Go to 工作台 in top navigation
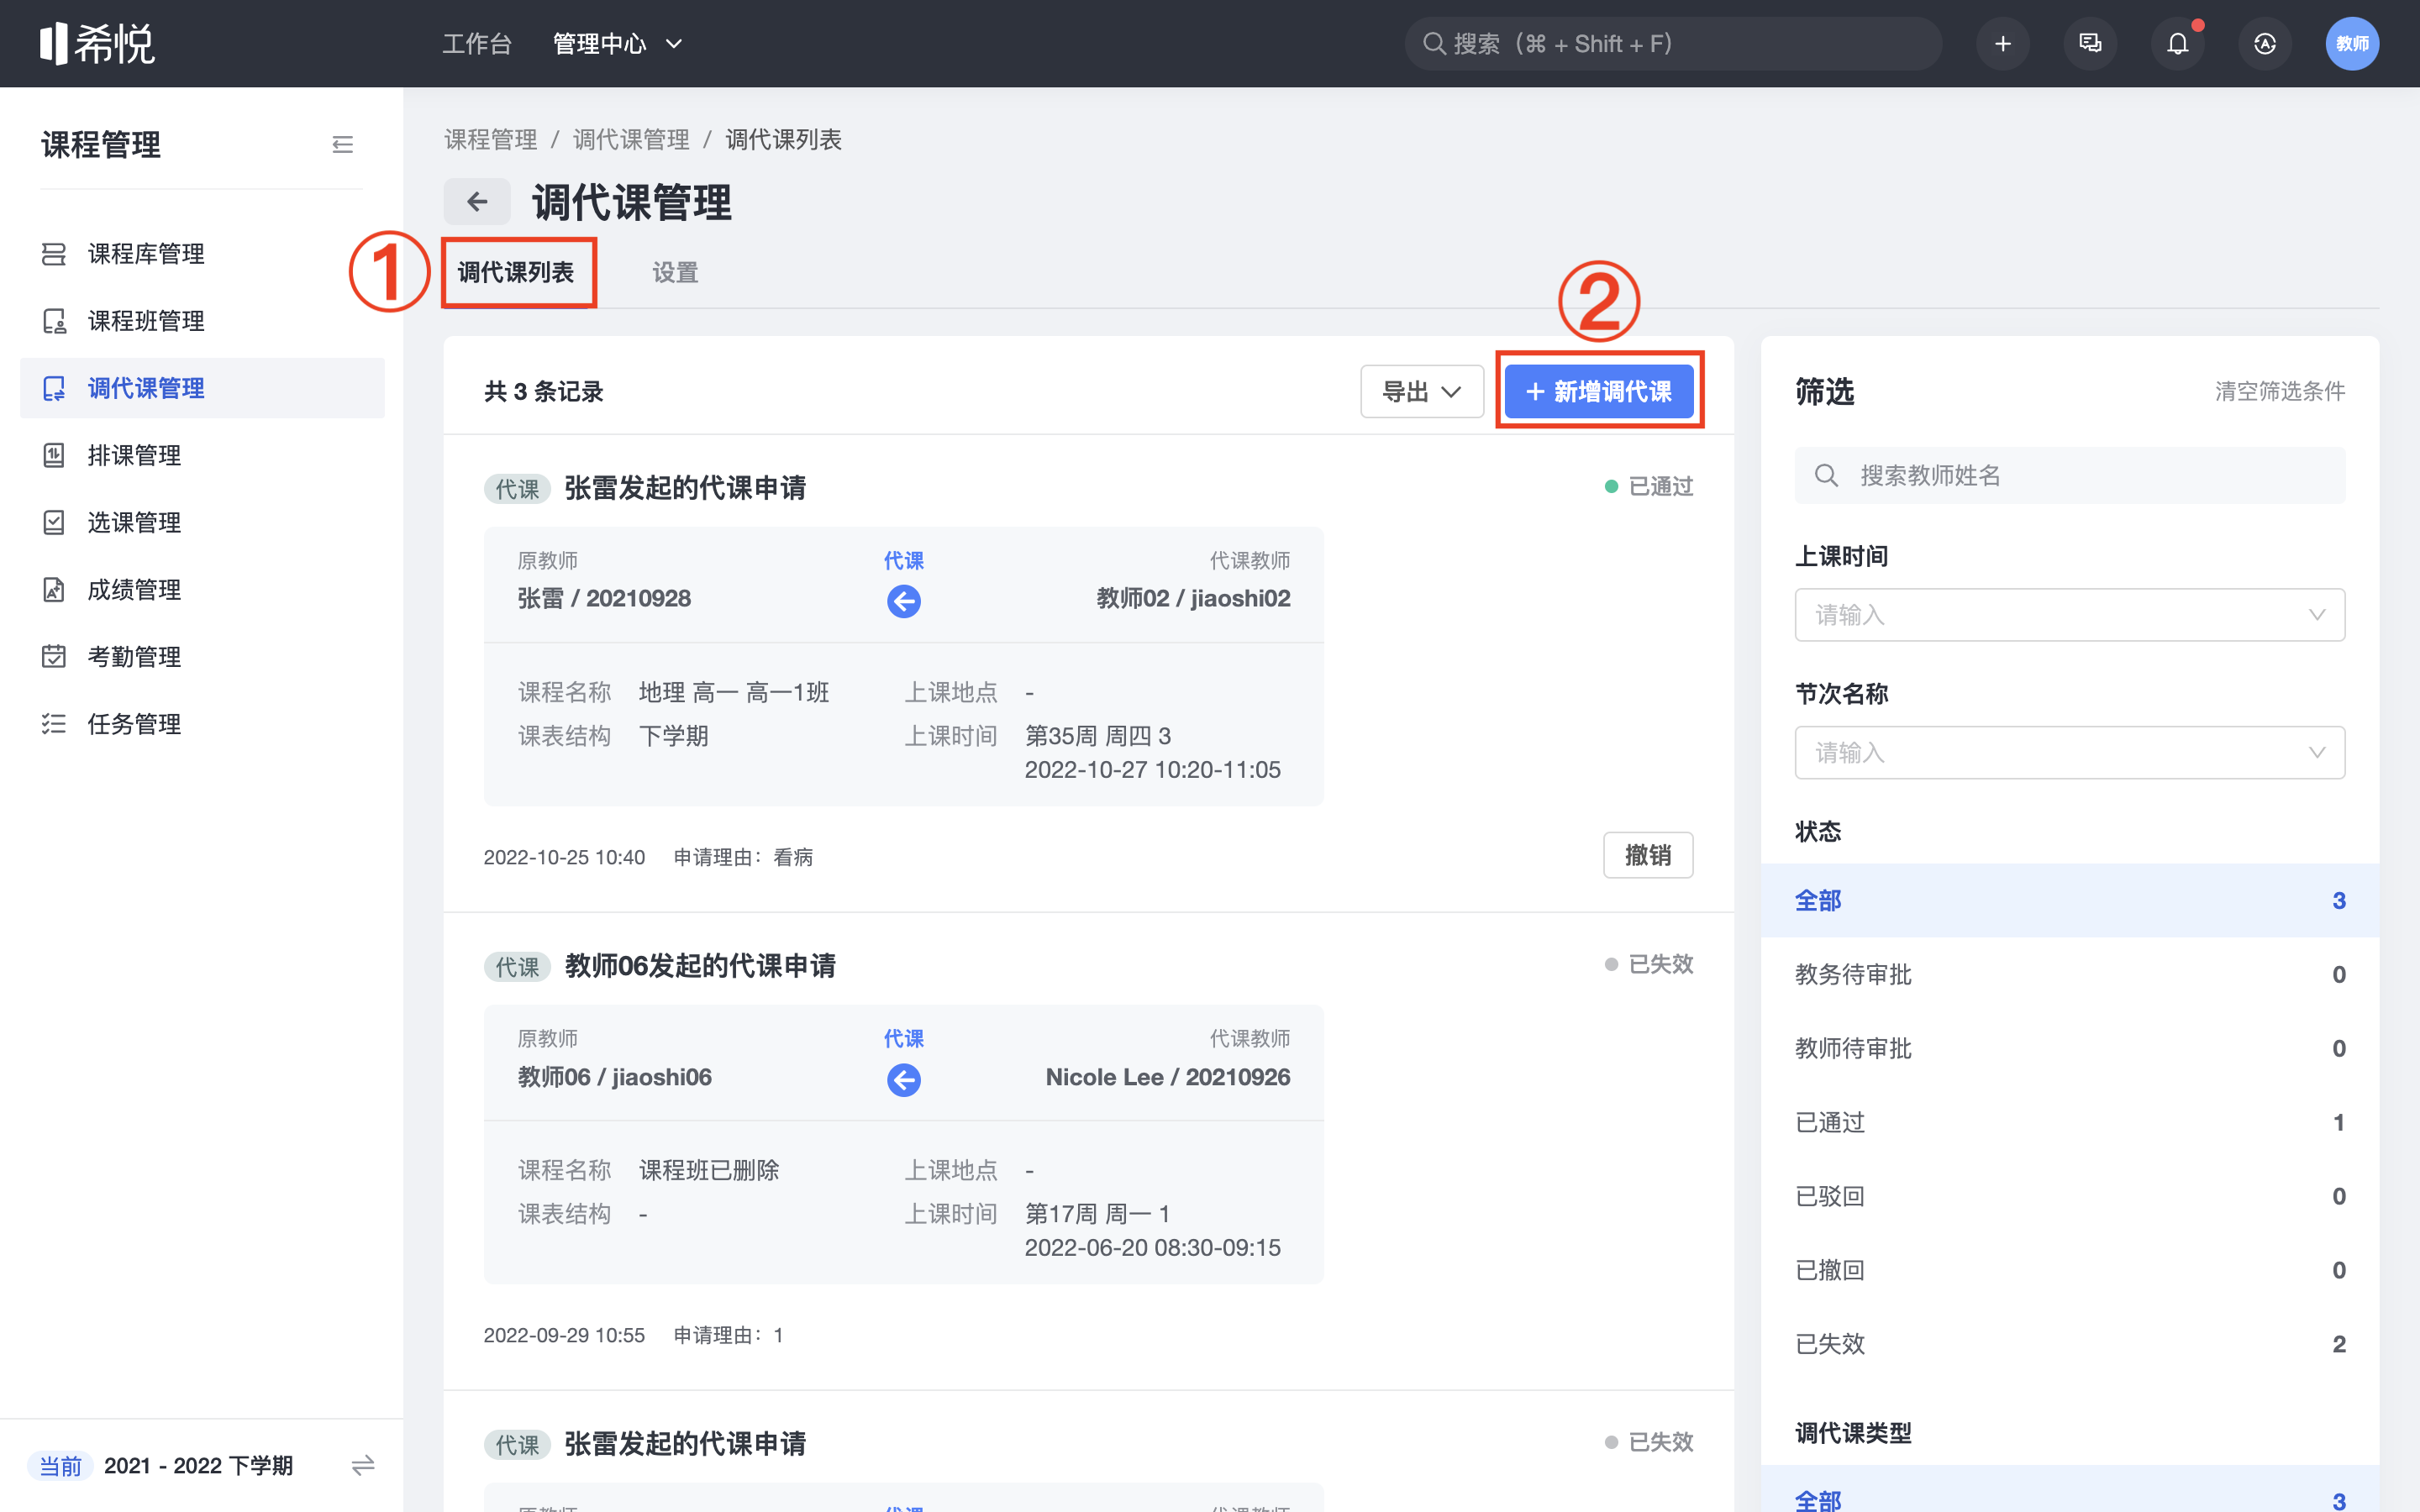This screenshot has width=2420, height=1512. (476, 44)
